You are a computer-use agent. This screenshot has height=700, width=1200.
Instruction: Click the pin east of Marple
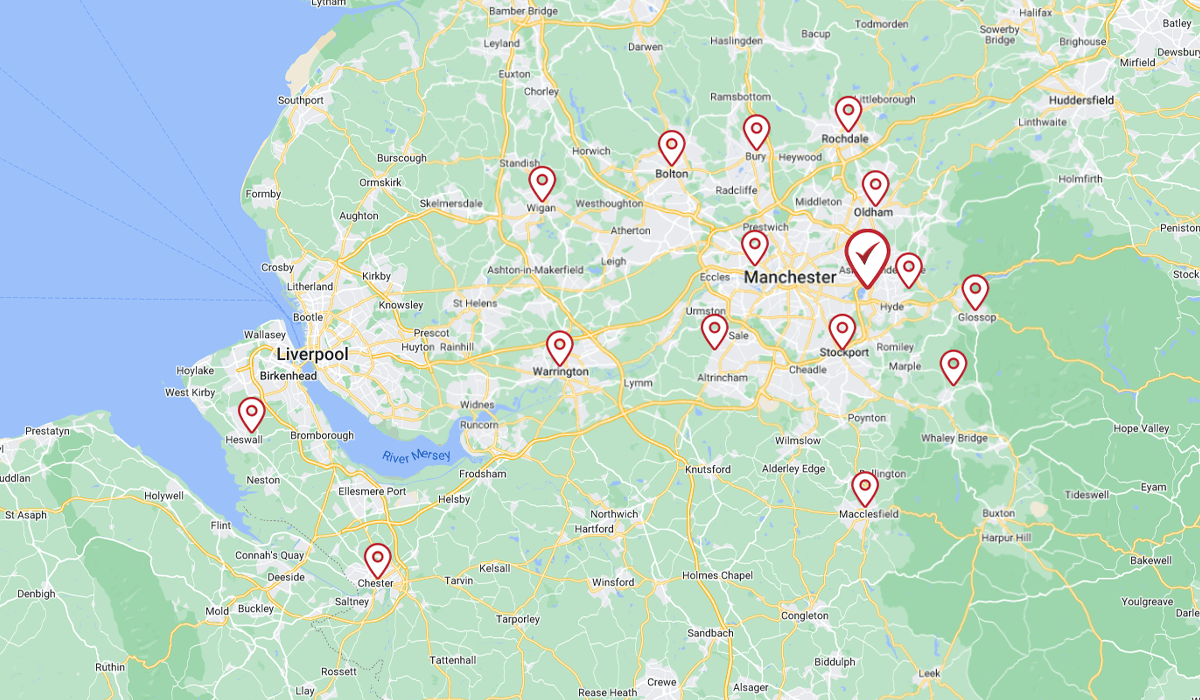953,368
